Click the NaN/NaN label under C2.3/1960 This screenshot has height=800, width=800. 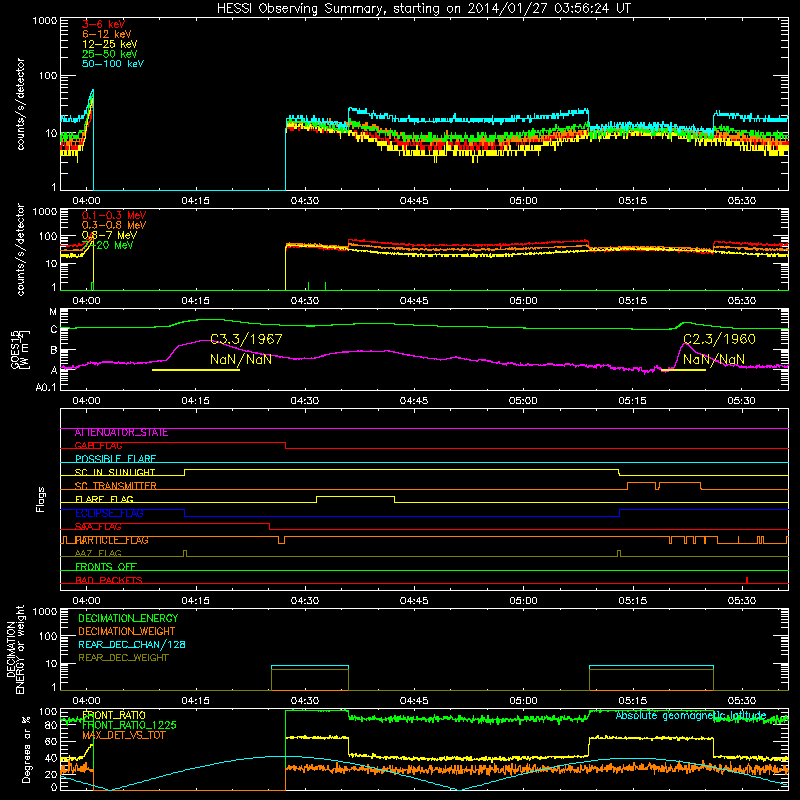(x=714, y=359)
